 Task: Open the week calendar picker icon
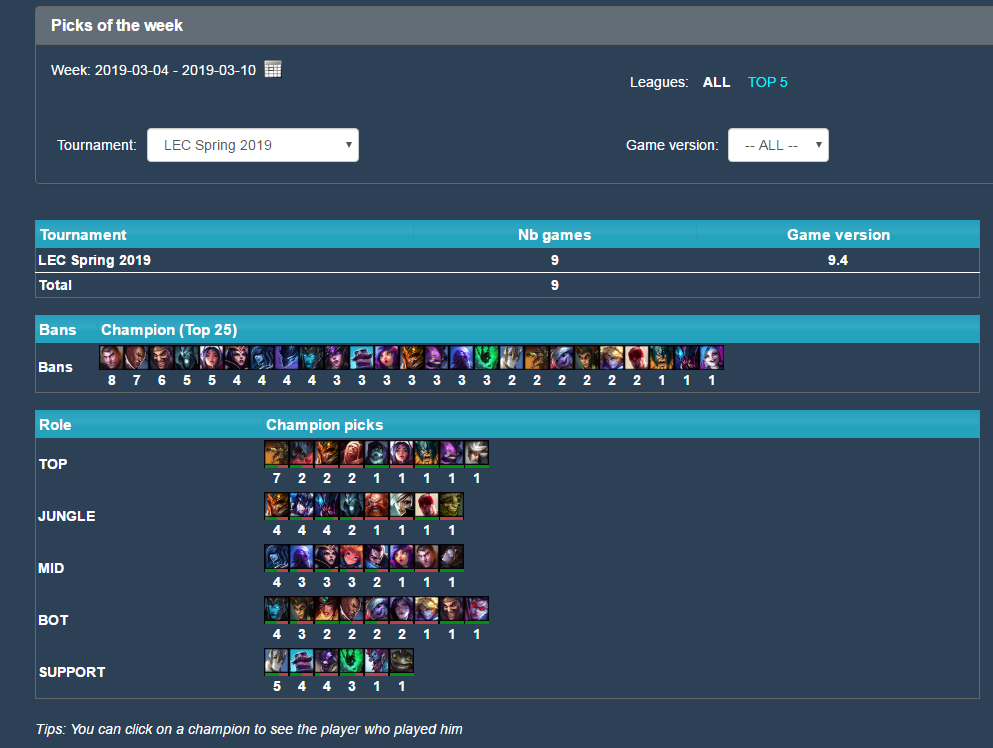click(273, 69)
